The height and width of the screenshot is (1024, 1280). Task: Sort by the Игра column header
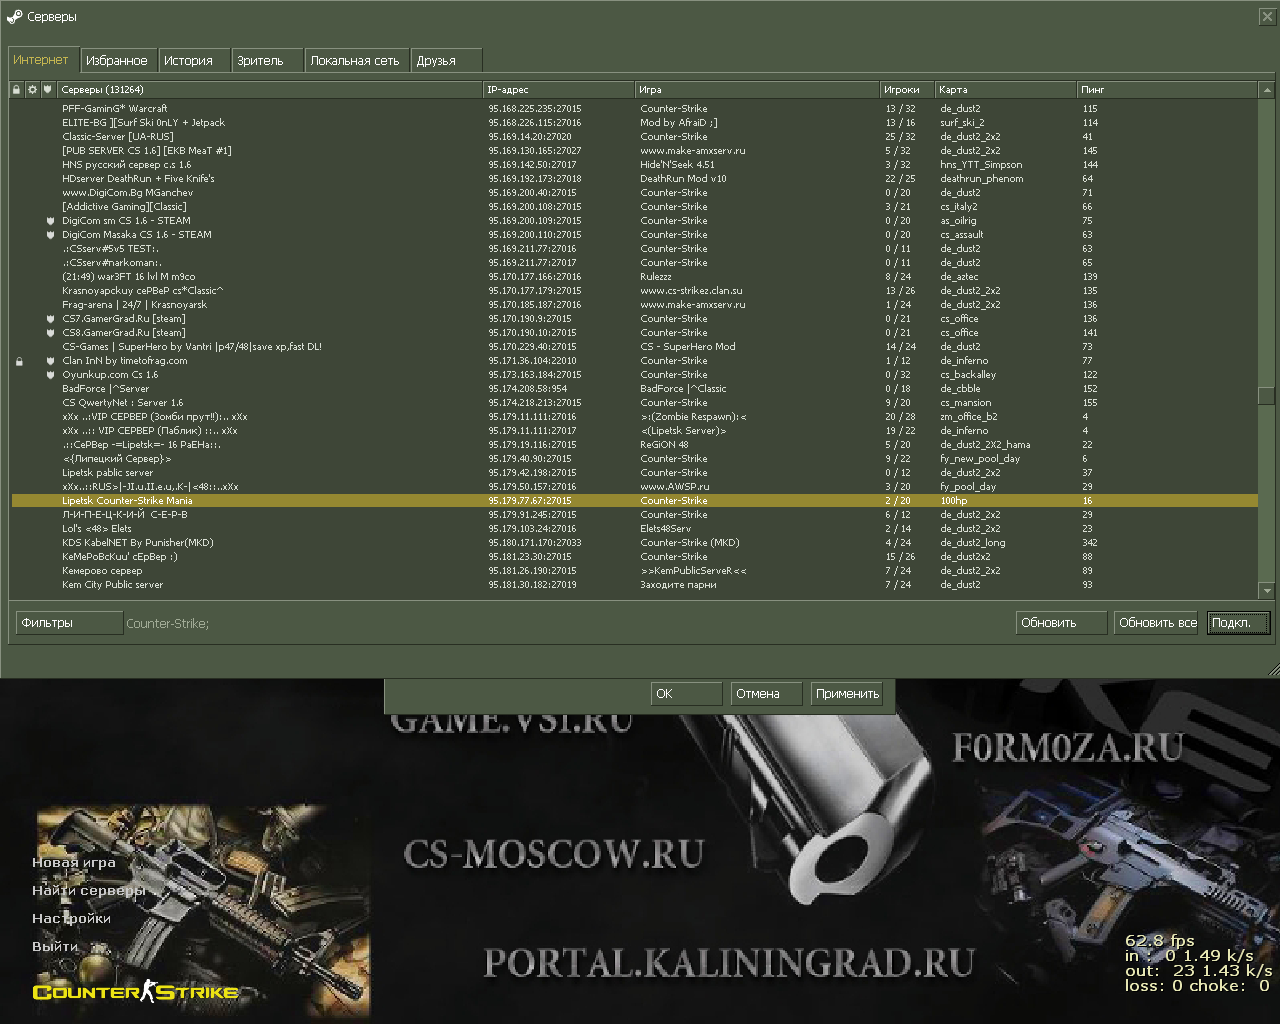pyautogui.click(x=757, y=89)
